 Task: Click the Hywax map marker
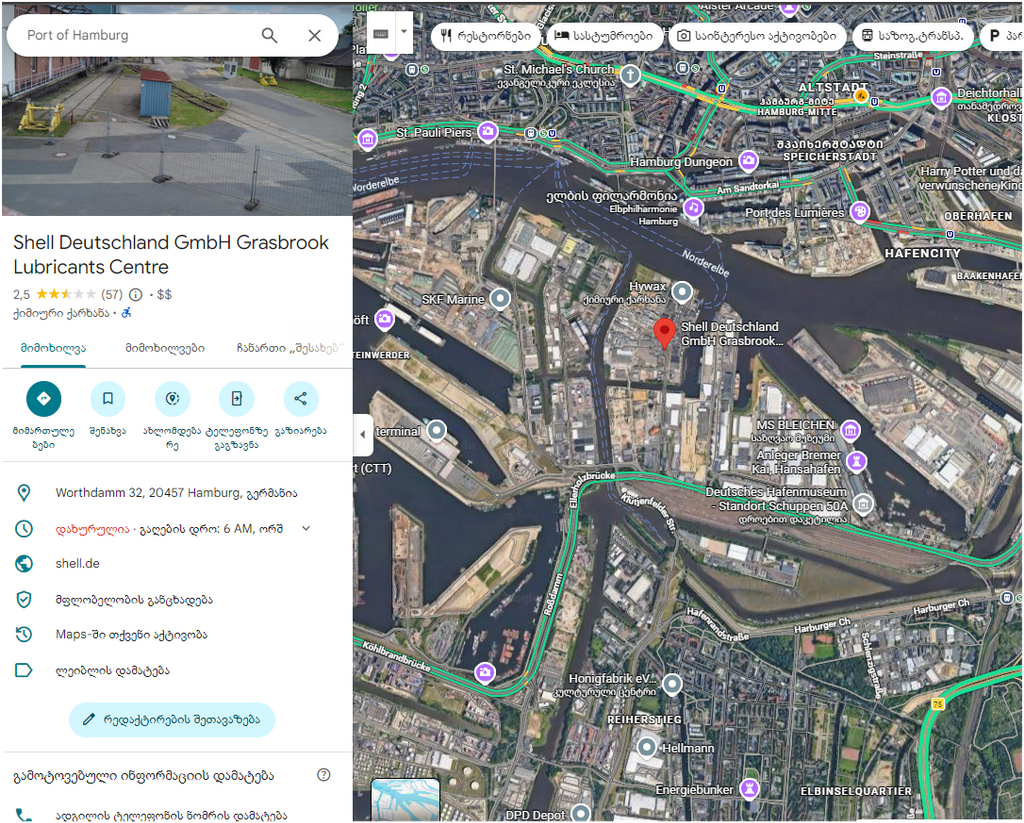pos(682,292)
